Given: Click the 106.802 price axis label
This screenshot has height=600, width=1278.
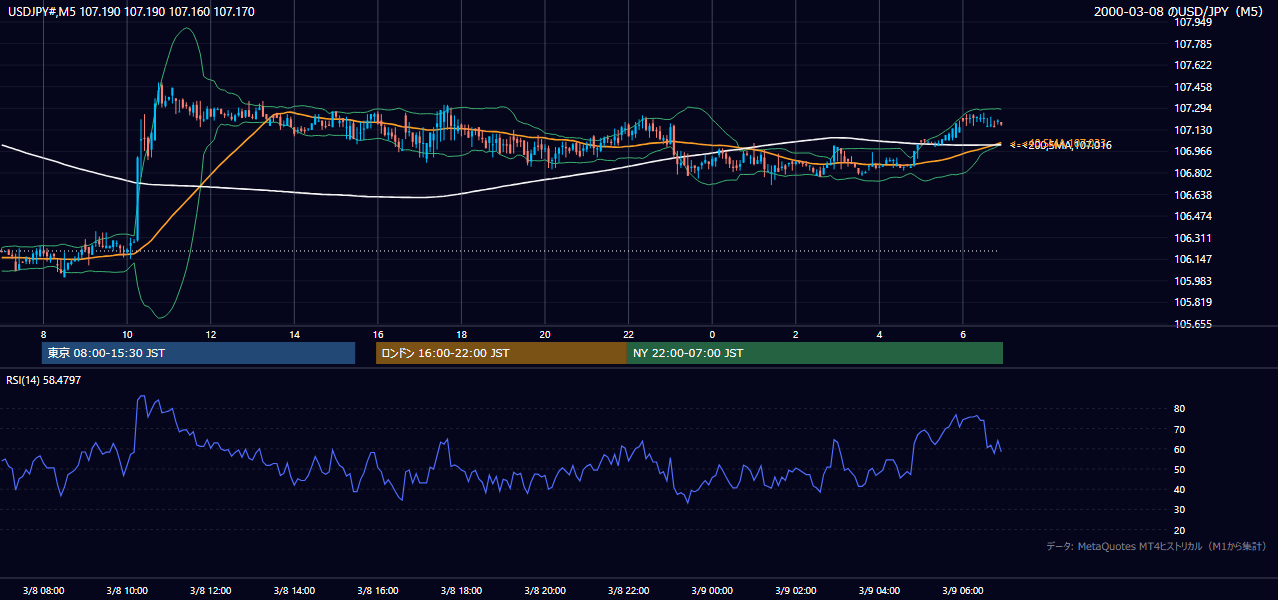Looking at the screenshot, I should click(x=1194, y=173).
